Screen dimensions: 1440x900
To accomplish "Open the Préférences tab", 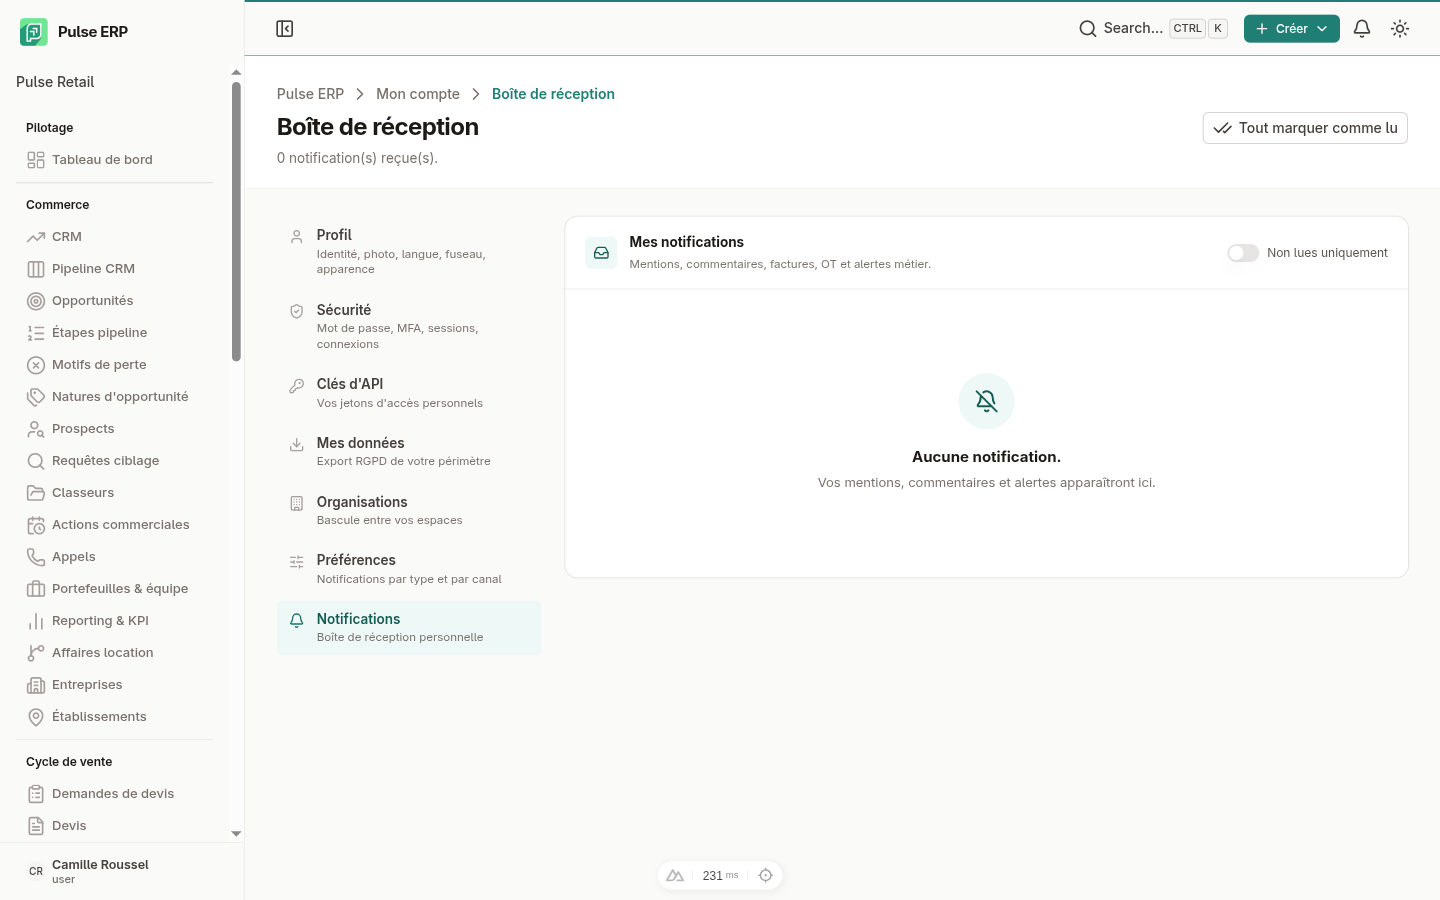I will point(409,569).
